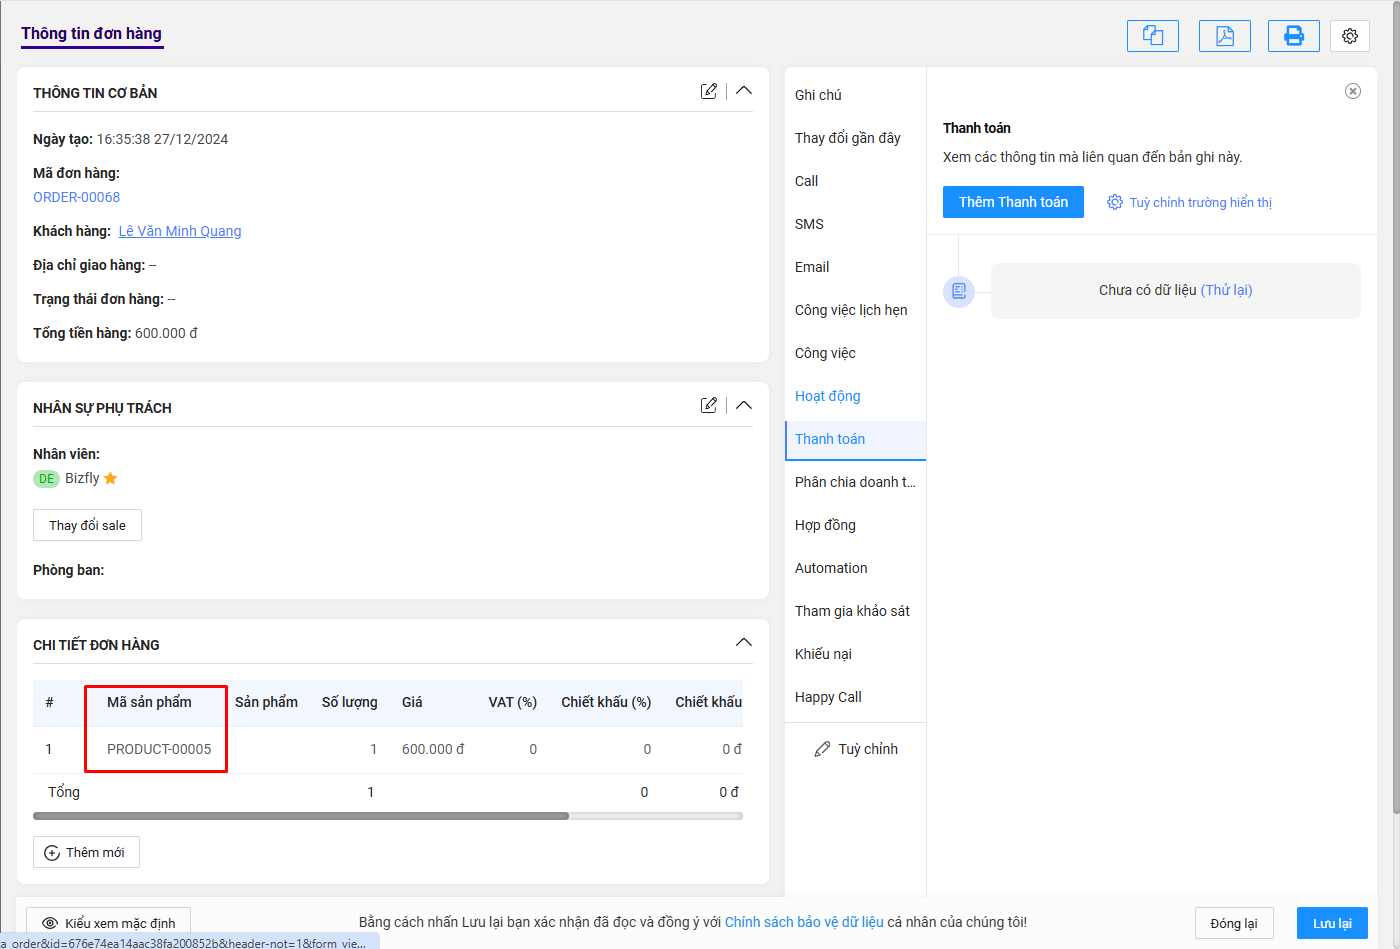This screenshot has width=1400, height=949.
Task: Click the Số lượng column header
Action: tap(350, 702)
